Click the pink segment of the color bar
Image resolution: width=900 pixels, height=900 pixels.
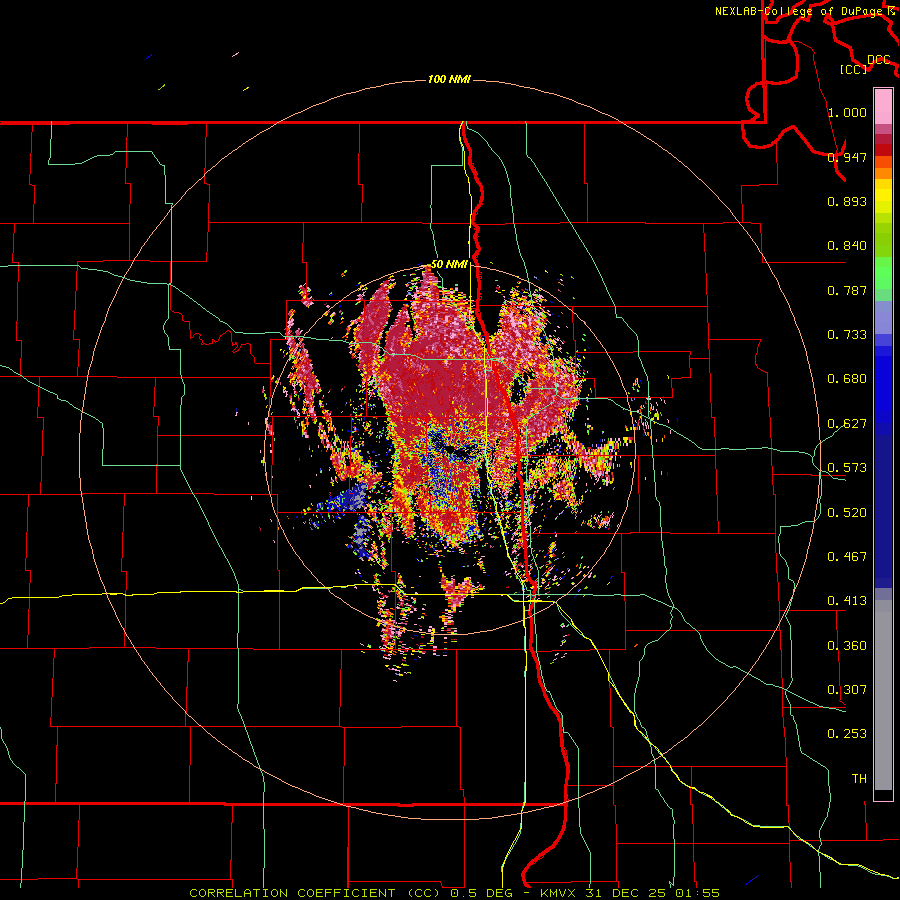[x=883, y=107]
